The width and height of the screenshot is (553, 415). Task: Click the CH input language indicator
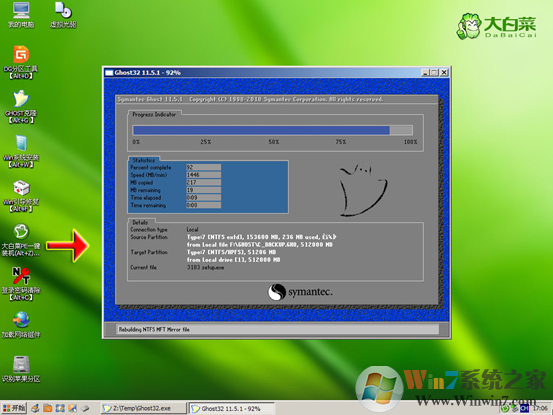524,408
